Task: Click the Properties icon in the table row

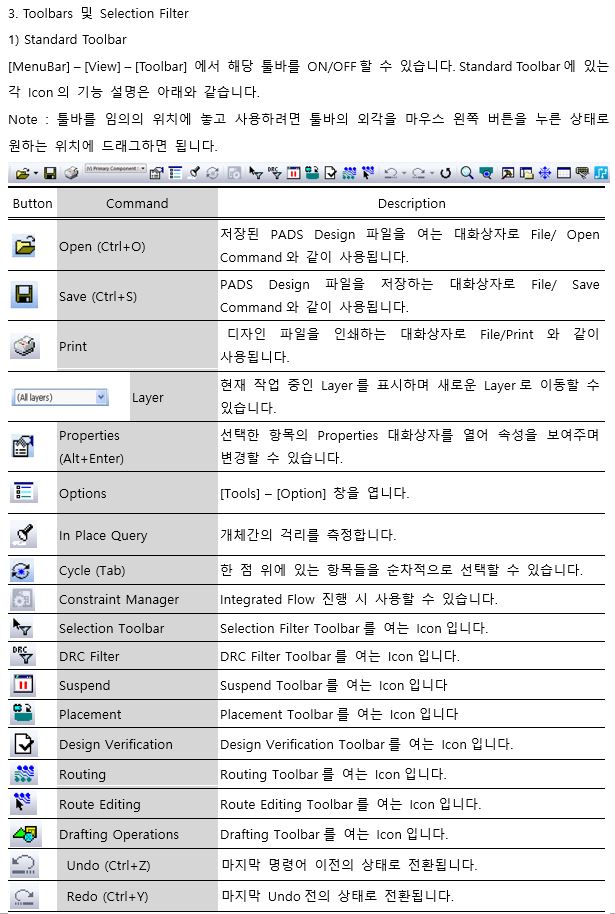Action: [23, 446]
